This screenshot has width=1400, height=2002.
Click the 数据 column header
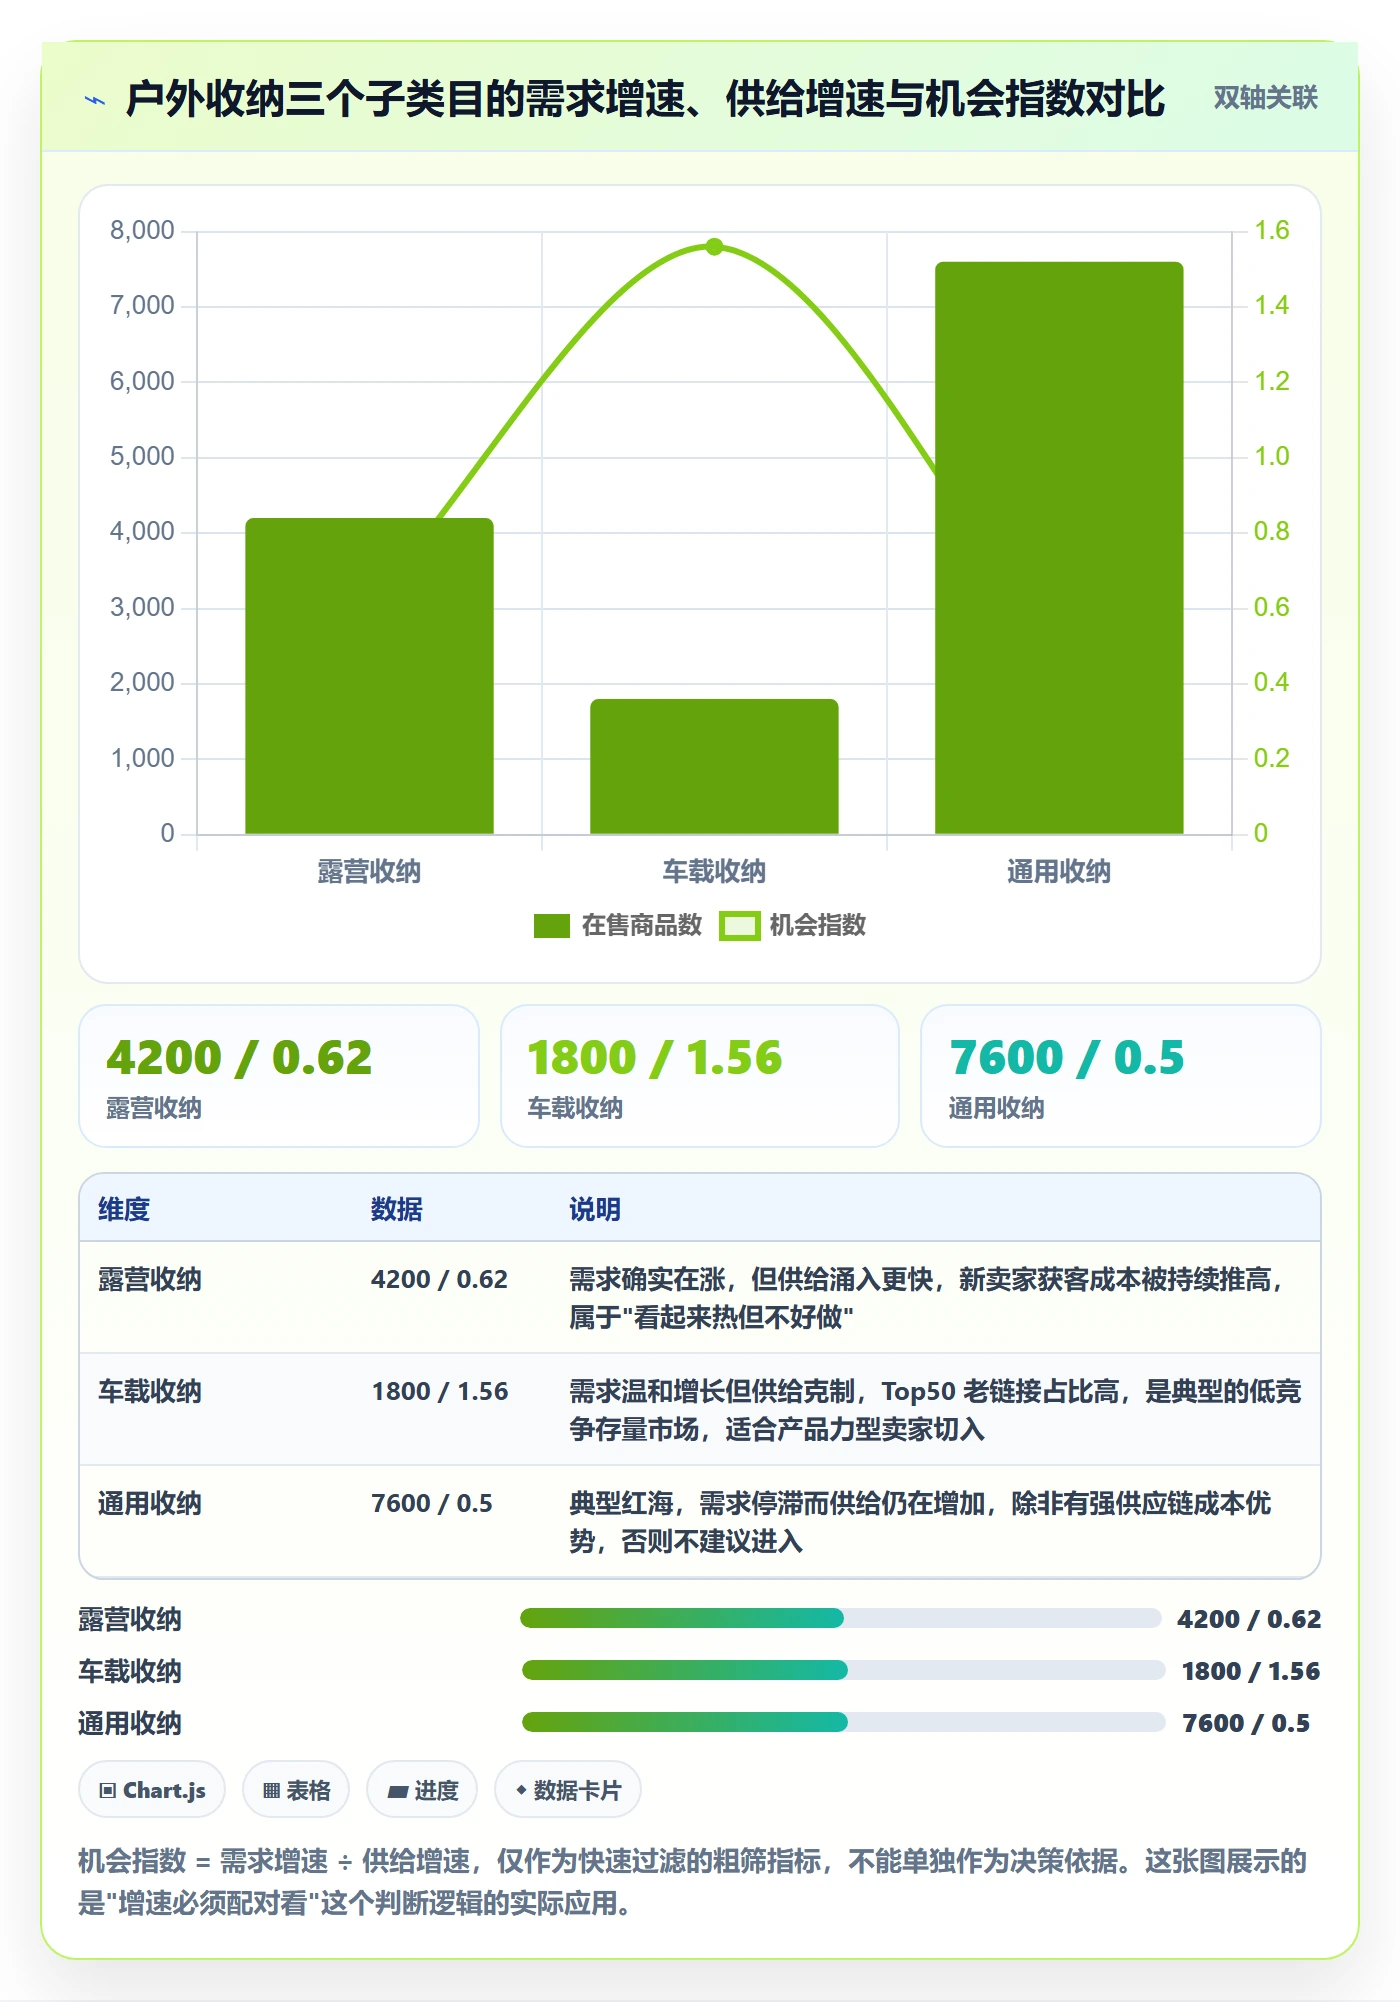pyautogui.click(x=396, y=1209)
